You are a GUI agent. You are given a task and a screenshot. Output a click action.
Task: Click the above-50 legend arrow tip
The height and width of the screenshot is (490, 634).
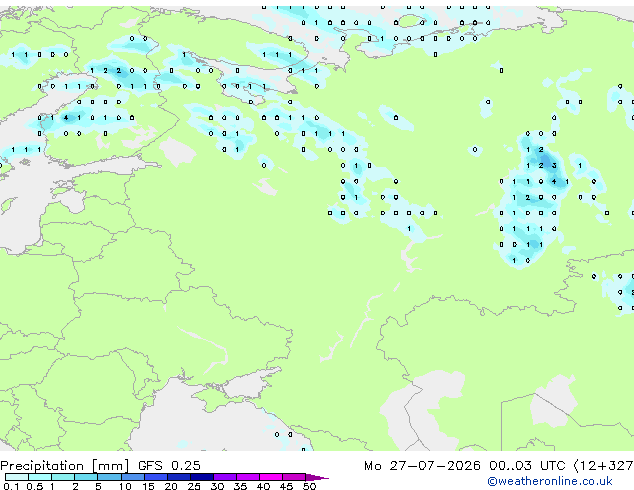pyautogui.click(x=317, y=477)
